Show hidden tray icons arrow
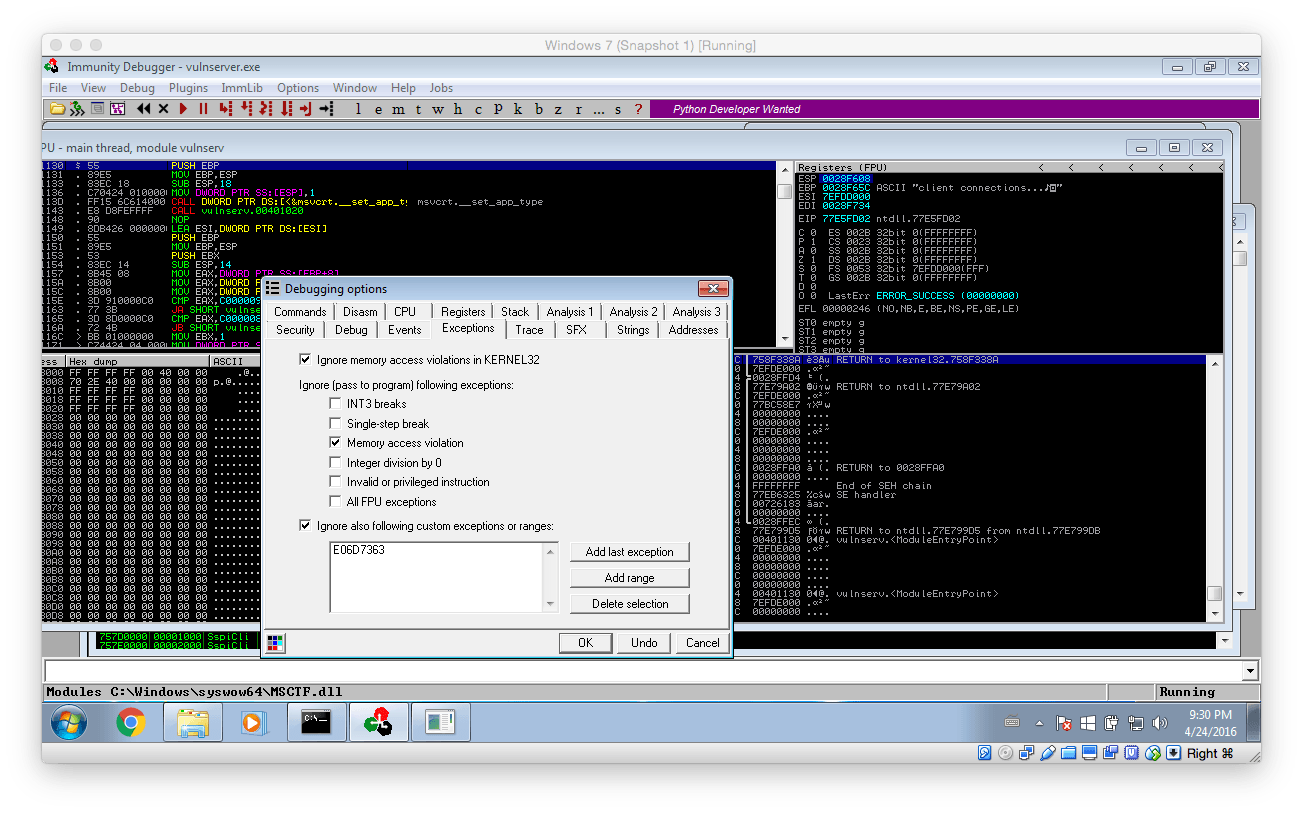Viewport: 1303px width, 813px height. (1039, 723)
